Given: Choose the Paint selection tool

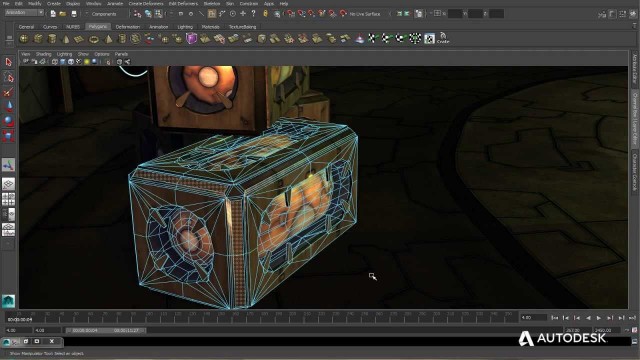Looking at the screenshot, I should pyautogui.click(x=9, y=92).
